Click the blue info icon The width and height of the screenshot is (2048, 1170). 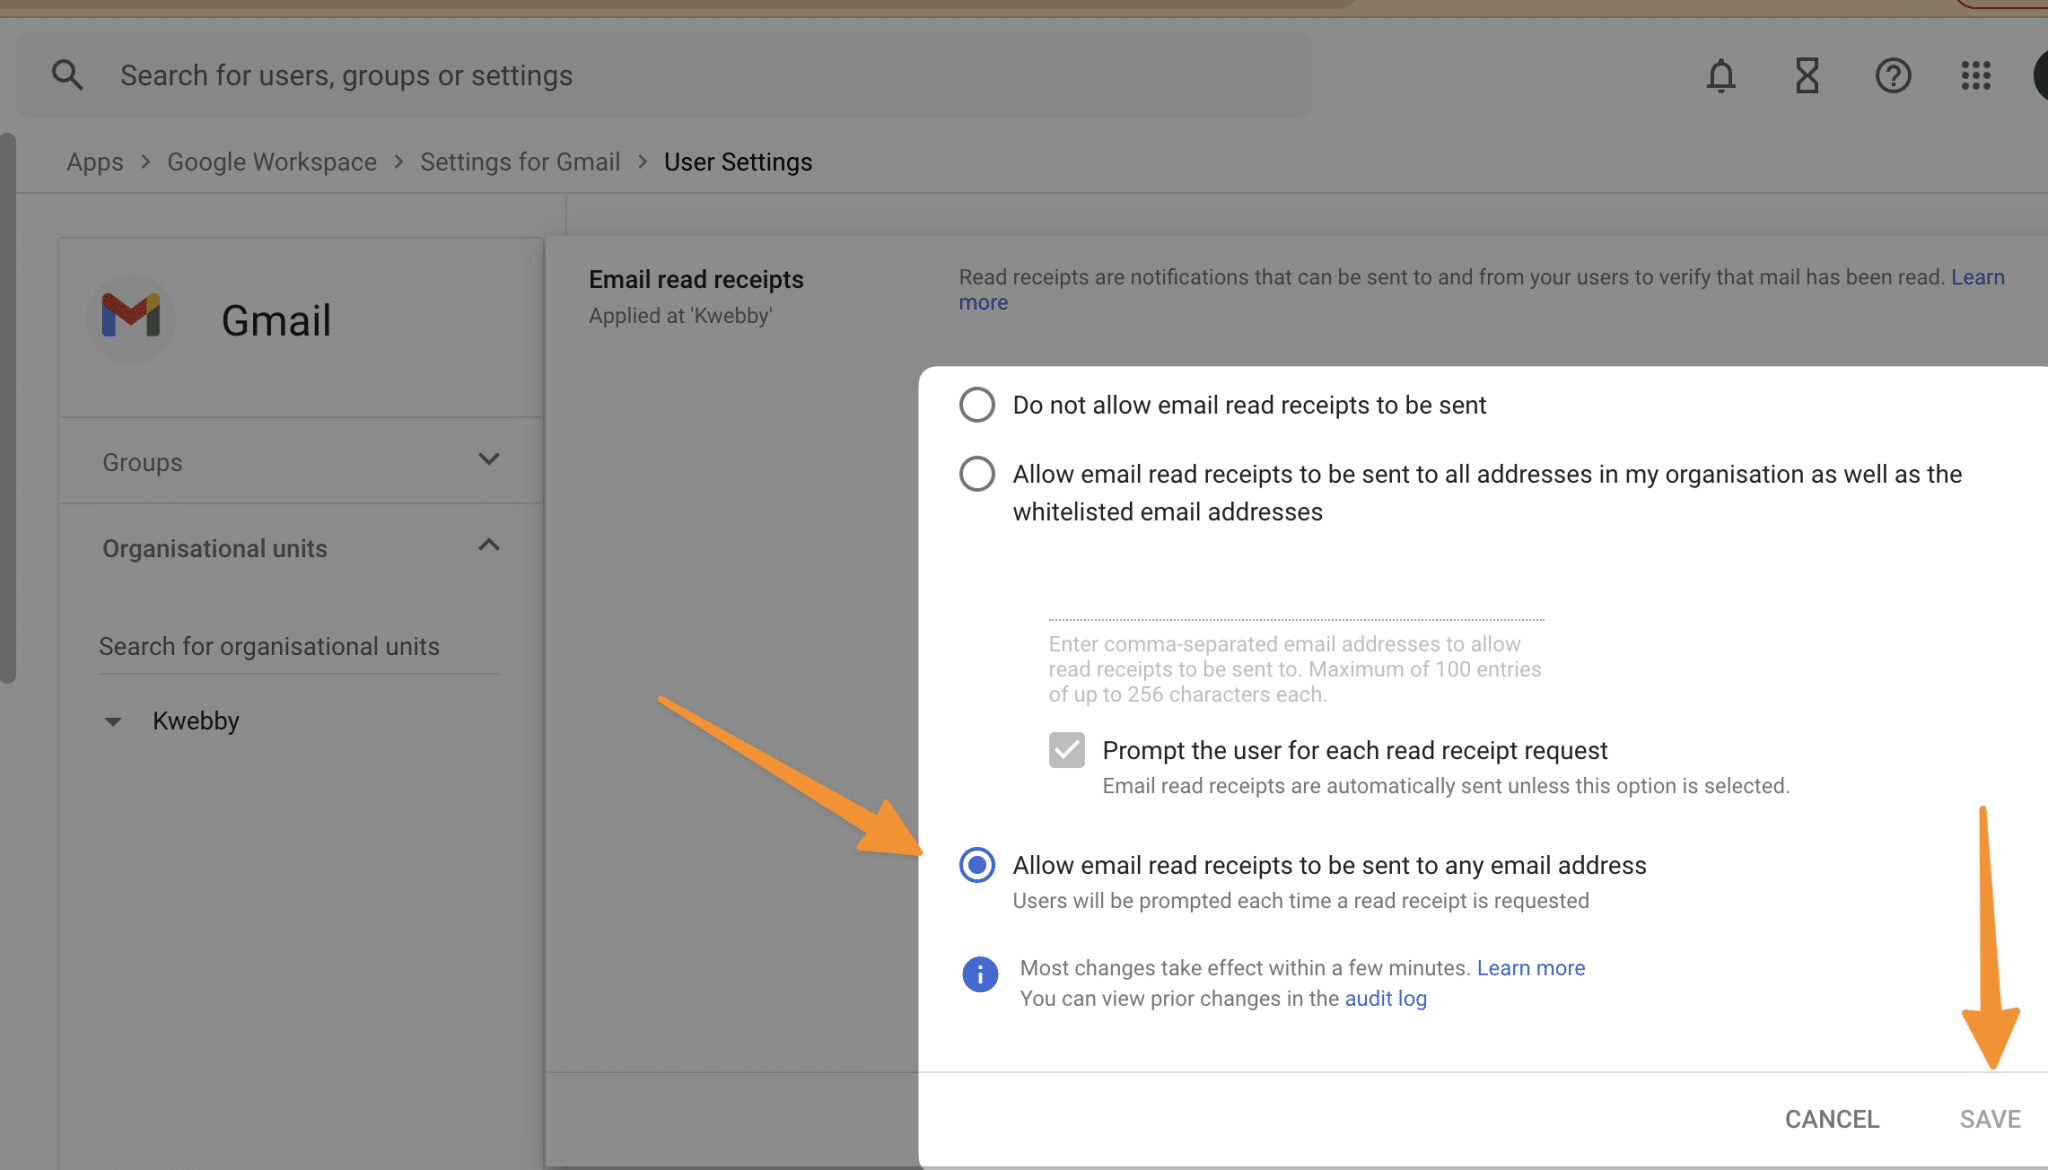[980, 973]
